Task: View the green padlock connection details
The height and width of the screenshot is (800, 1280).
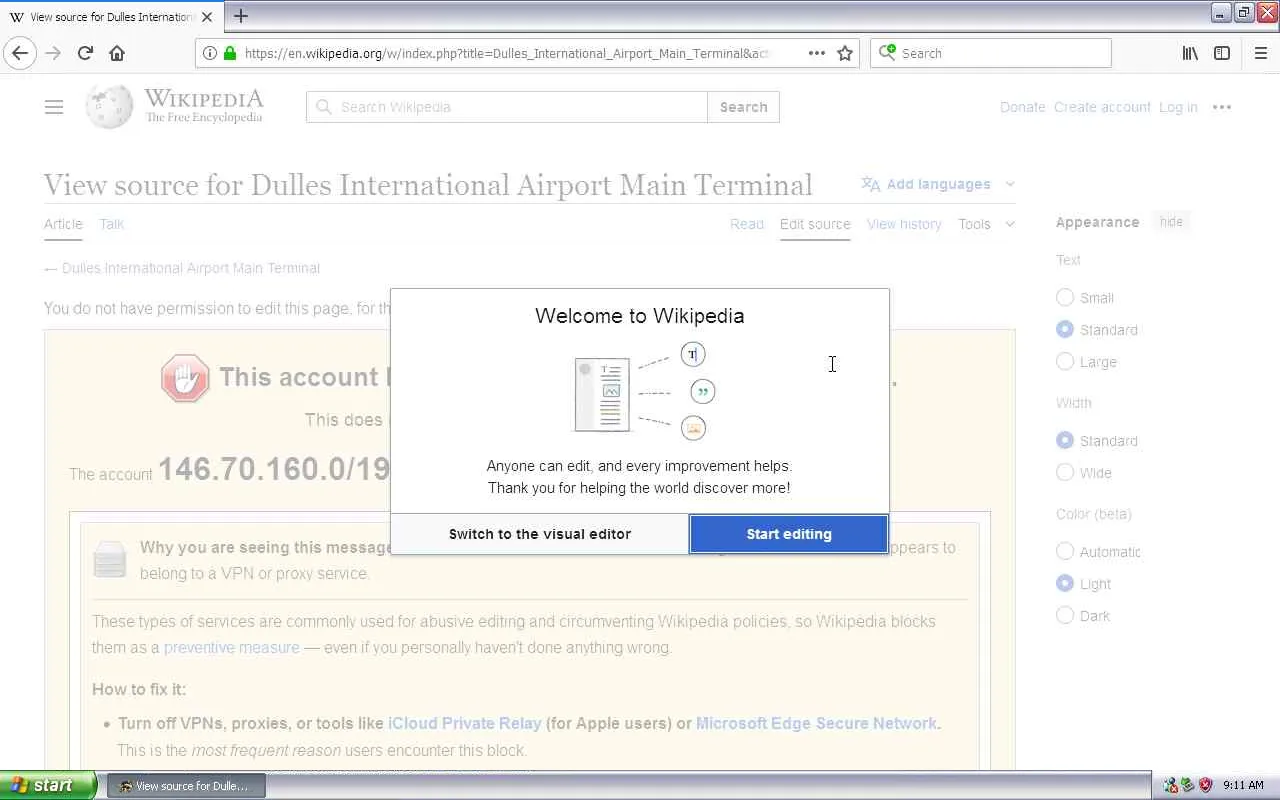Action: tap(230, 53)
